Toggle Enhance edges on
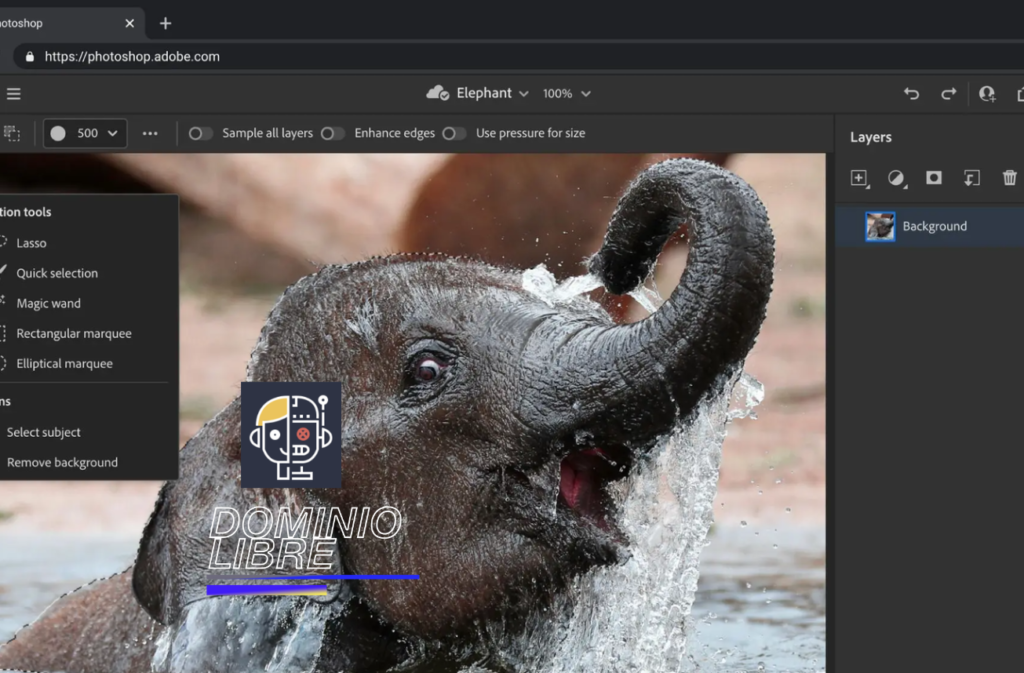The image size is (1024, 673). coord(333,132)
